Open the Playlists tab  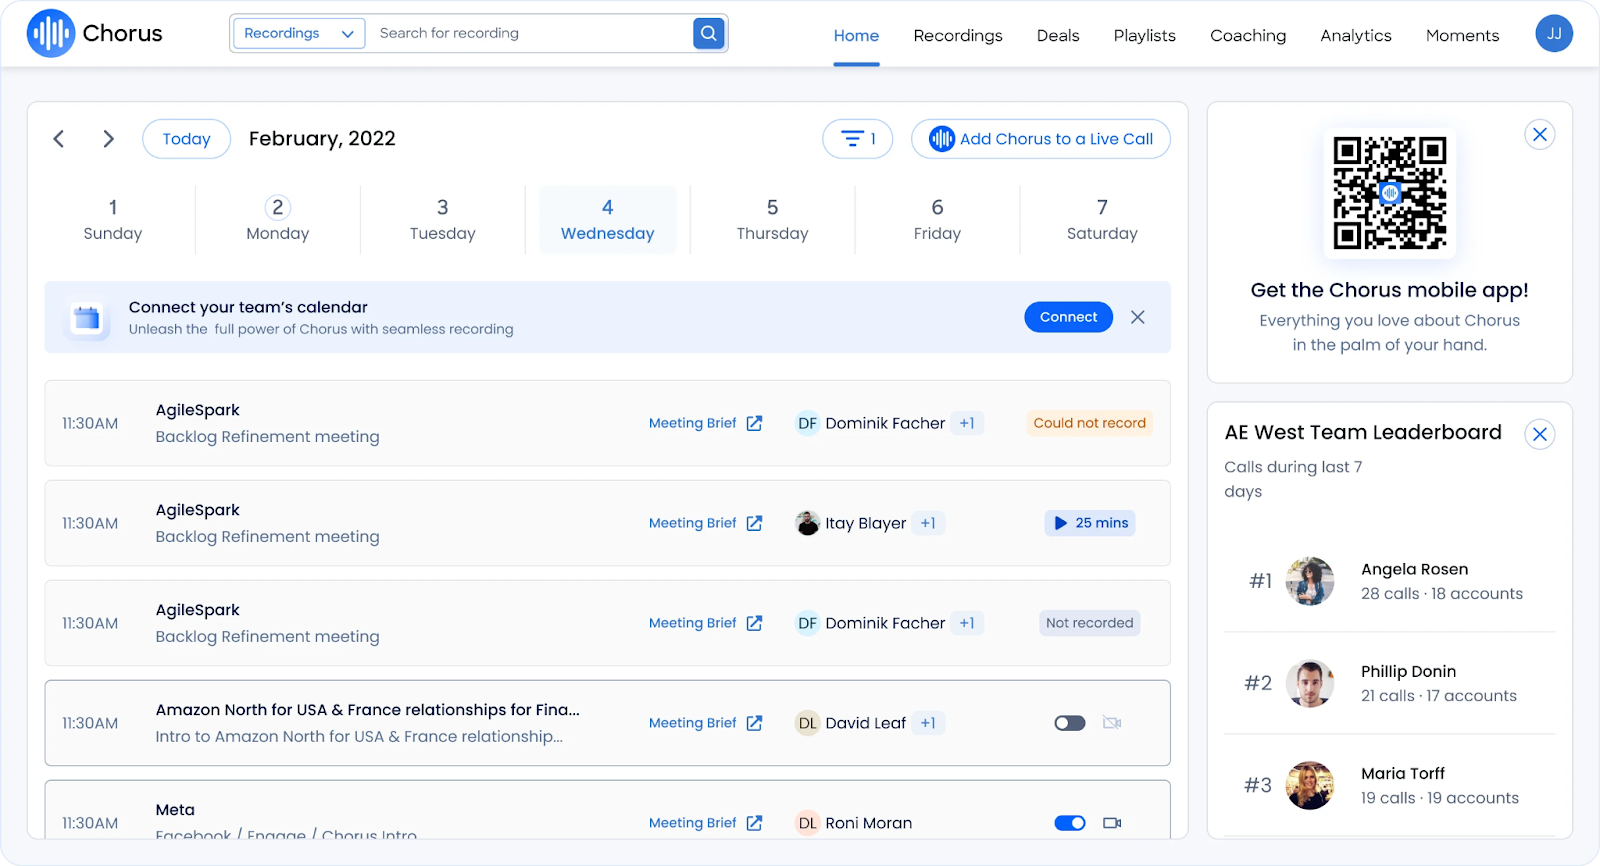(1145, 35)
